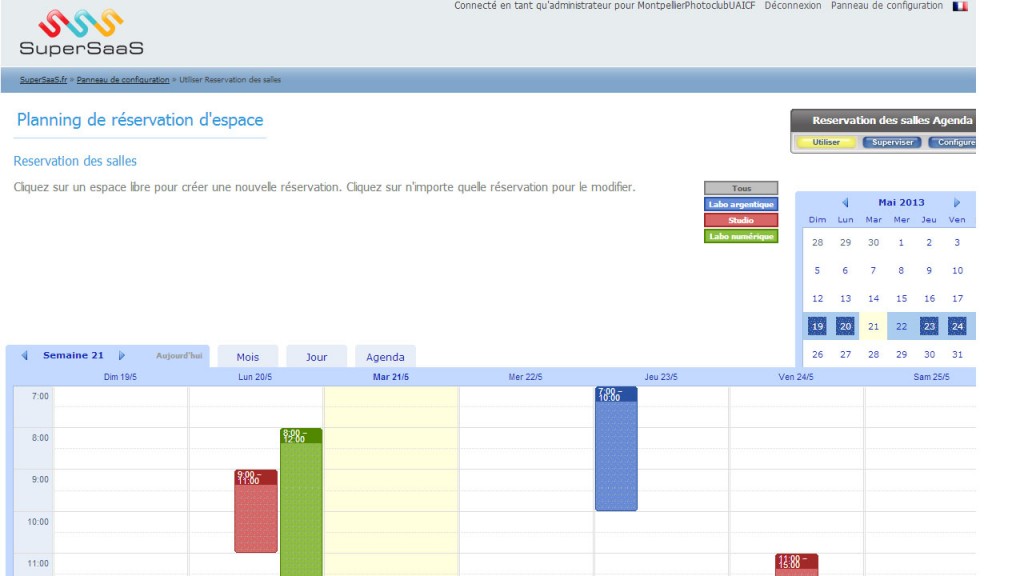Click the Mer 22/5 column header
The width and height of the screenshot is (1024, 576).
(525, 377)
